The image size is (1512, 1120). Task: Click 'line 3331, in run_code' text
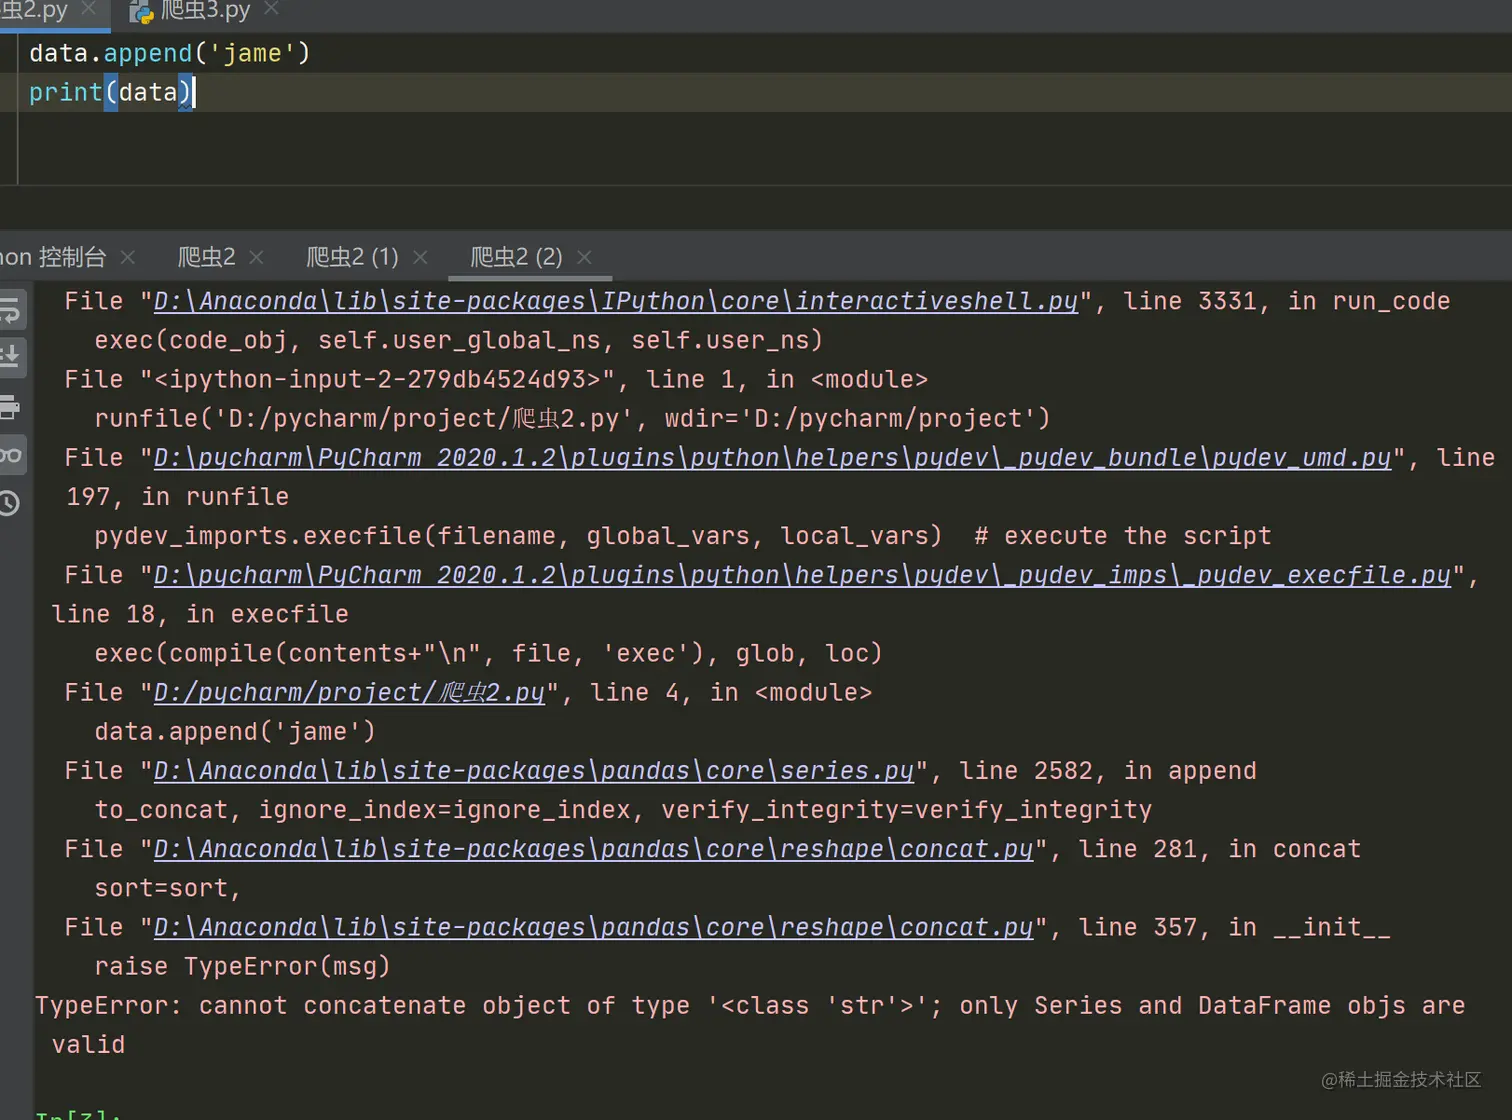coord(1286,301)
